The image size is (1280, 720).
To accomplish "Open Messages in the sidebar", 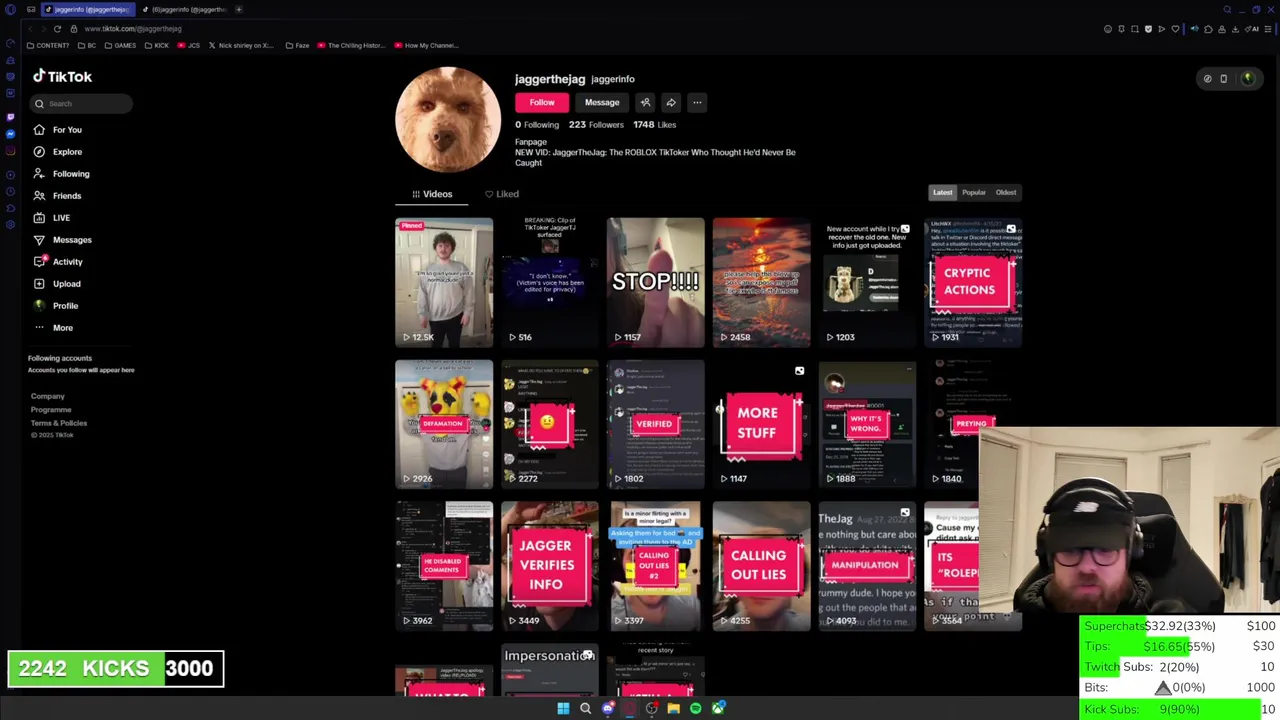I will coord(62,240).
